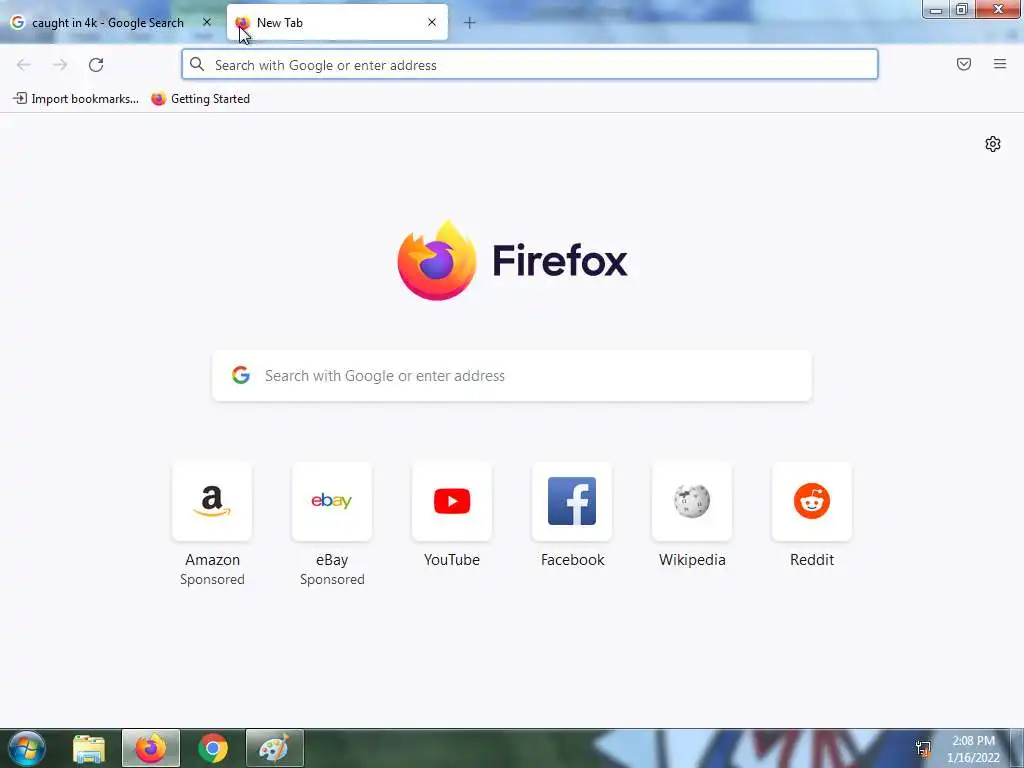Restore down the Firefox window
Screen dimensions: 1024x768
962,9
